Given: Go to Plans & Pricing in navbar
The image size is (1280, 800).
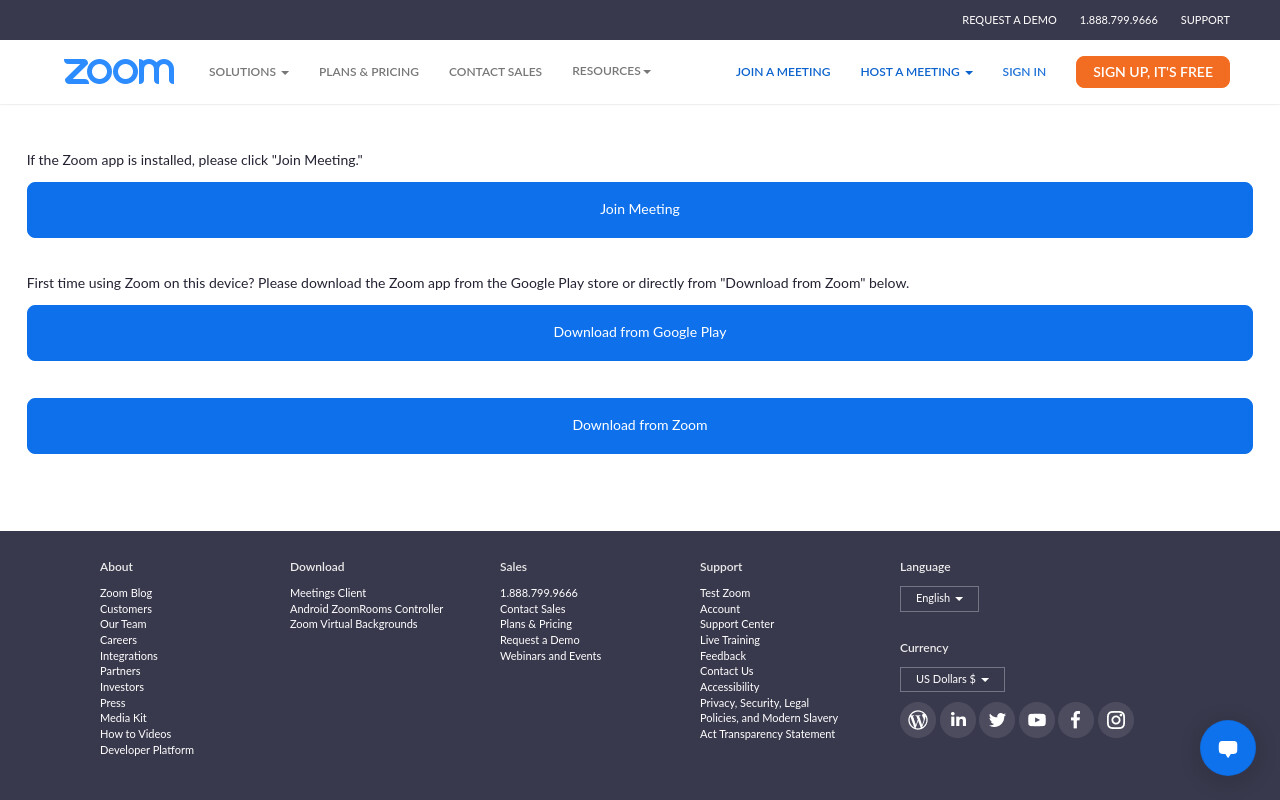Looking at the screenshot, I should coord(369,72).
